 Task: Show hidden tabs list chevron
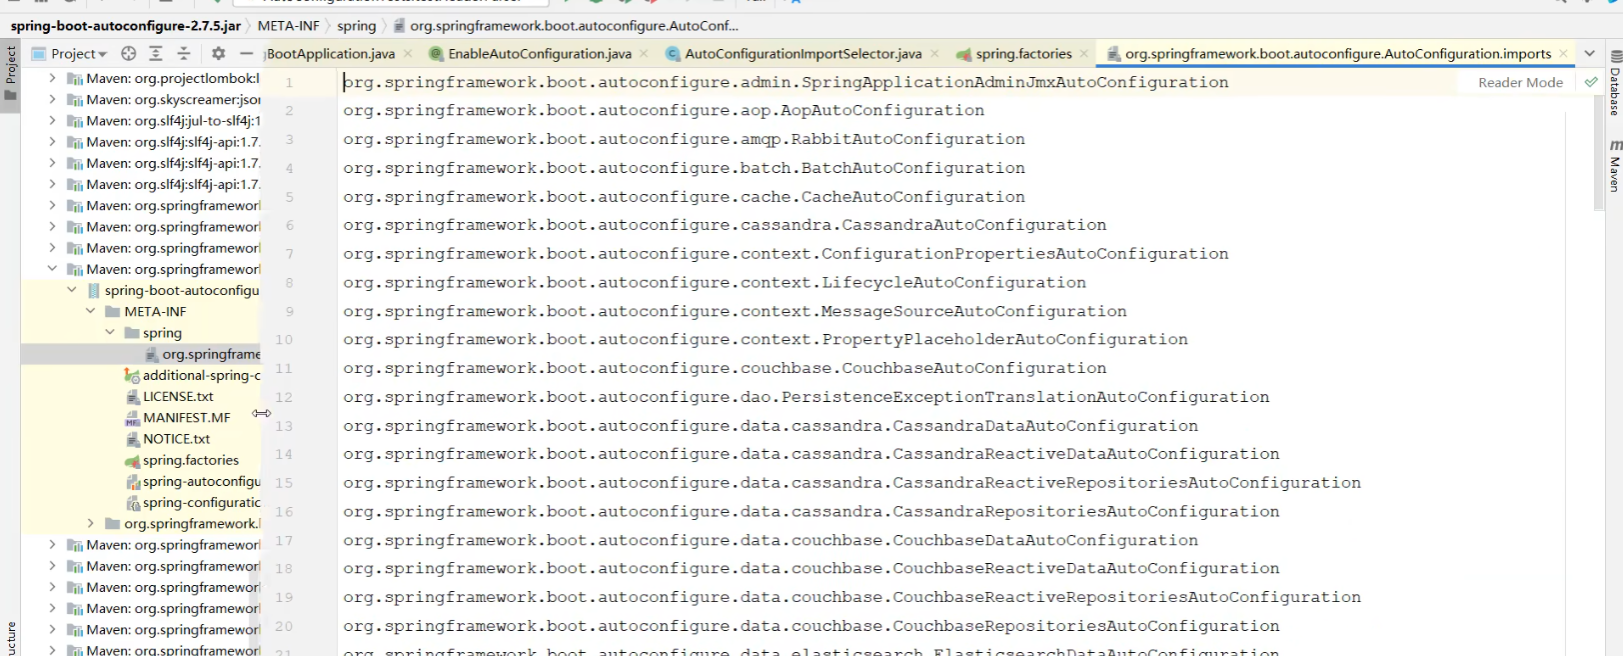coord(1589,54)
